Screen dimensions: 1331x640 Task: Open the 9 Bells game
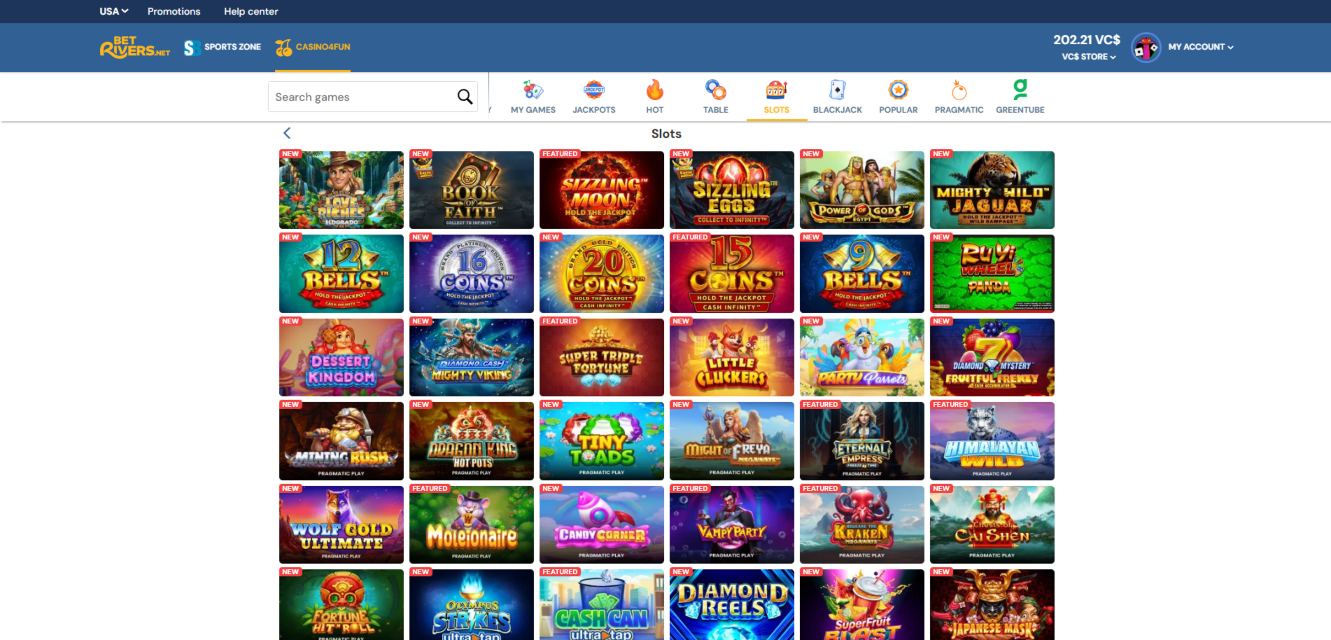click(x=862, y=273)
